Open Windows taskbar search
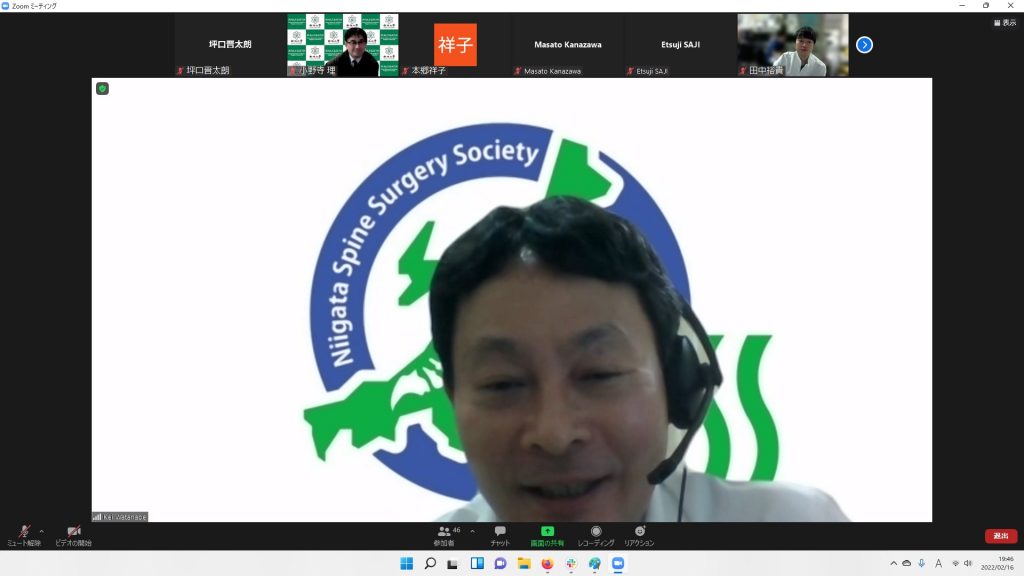The image size is (1024, 576). pyautogui.click(x=430, y=563)
